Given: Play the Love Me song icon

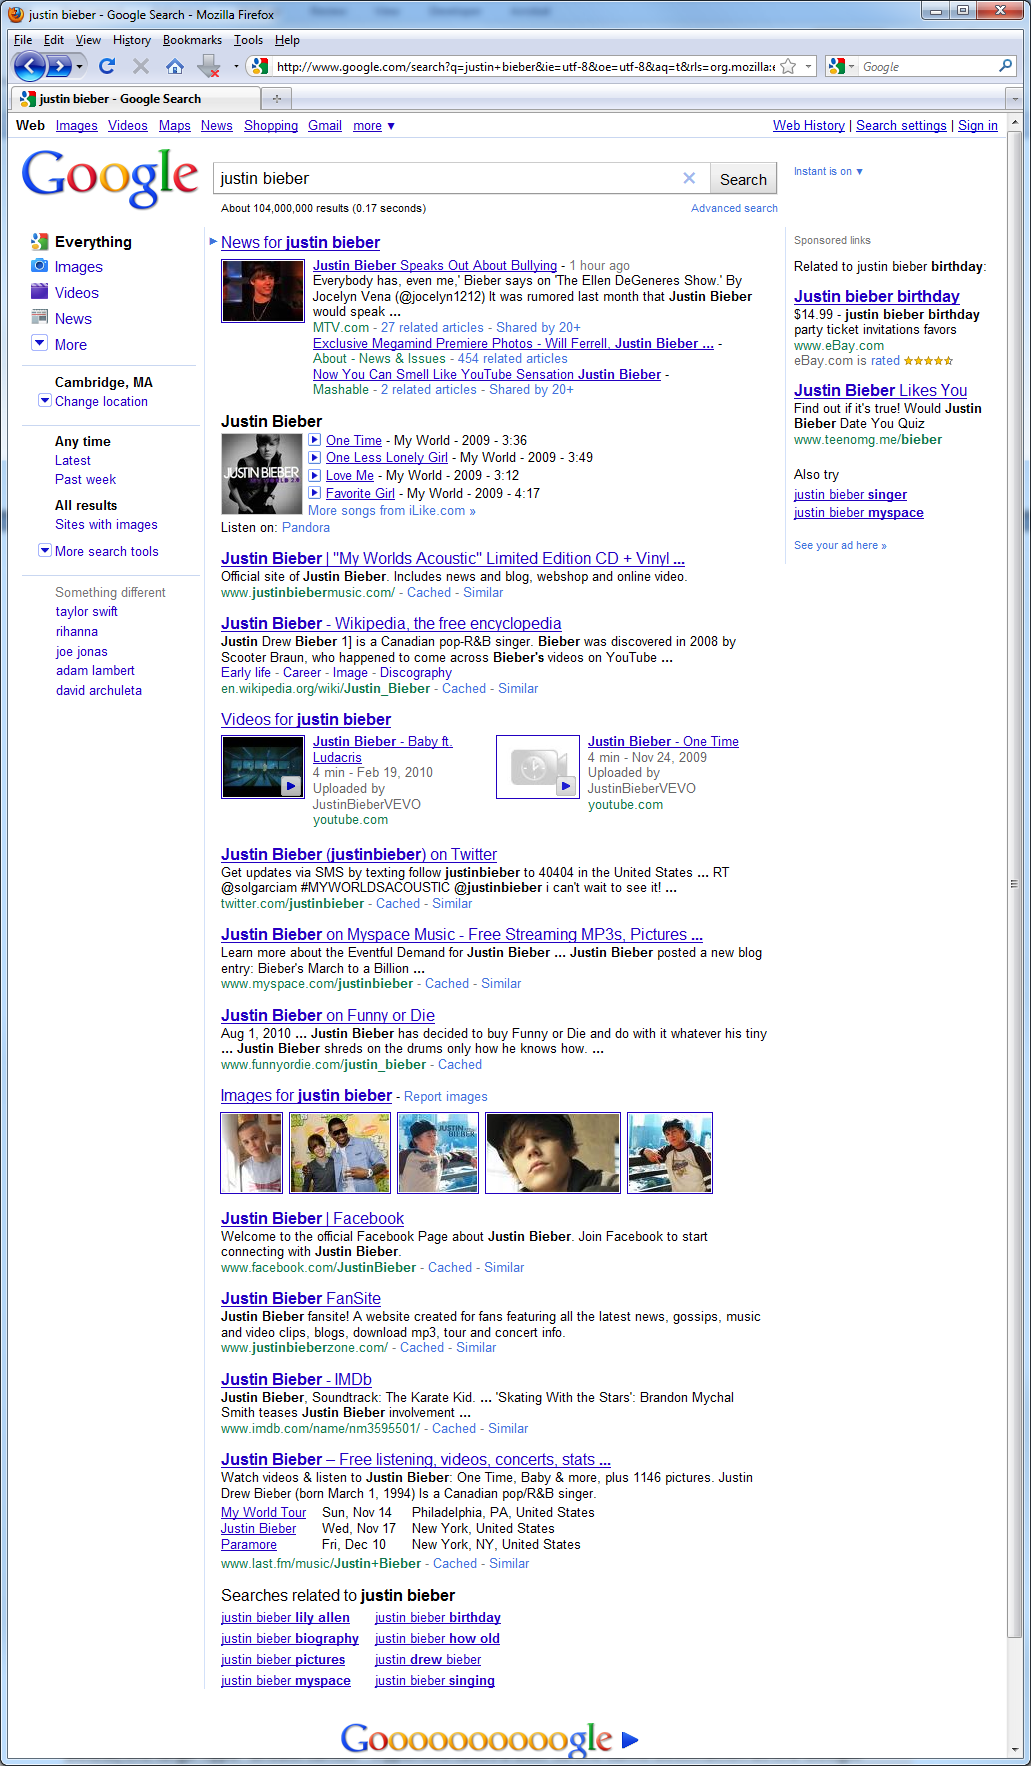Looking at the screenshot, I should [314, 475].
